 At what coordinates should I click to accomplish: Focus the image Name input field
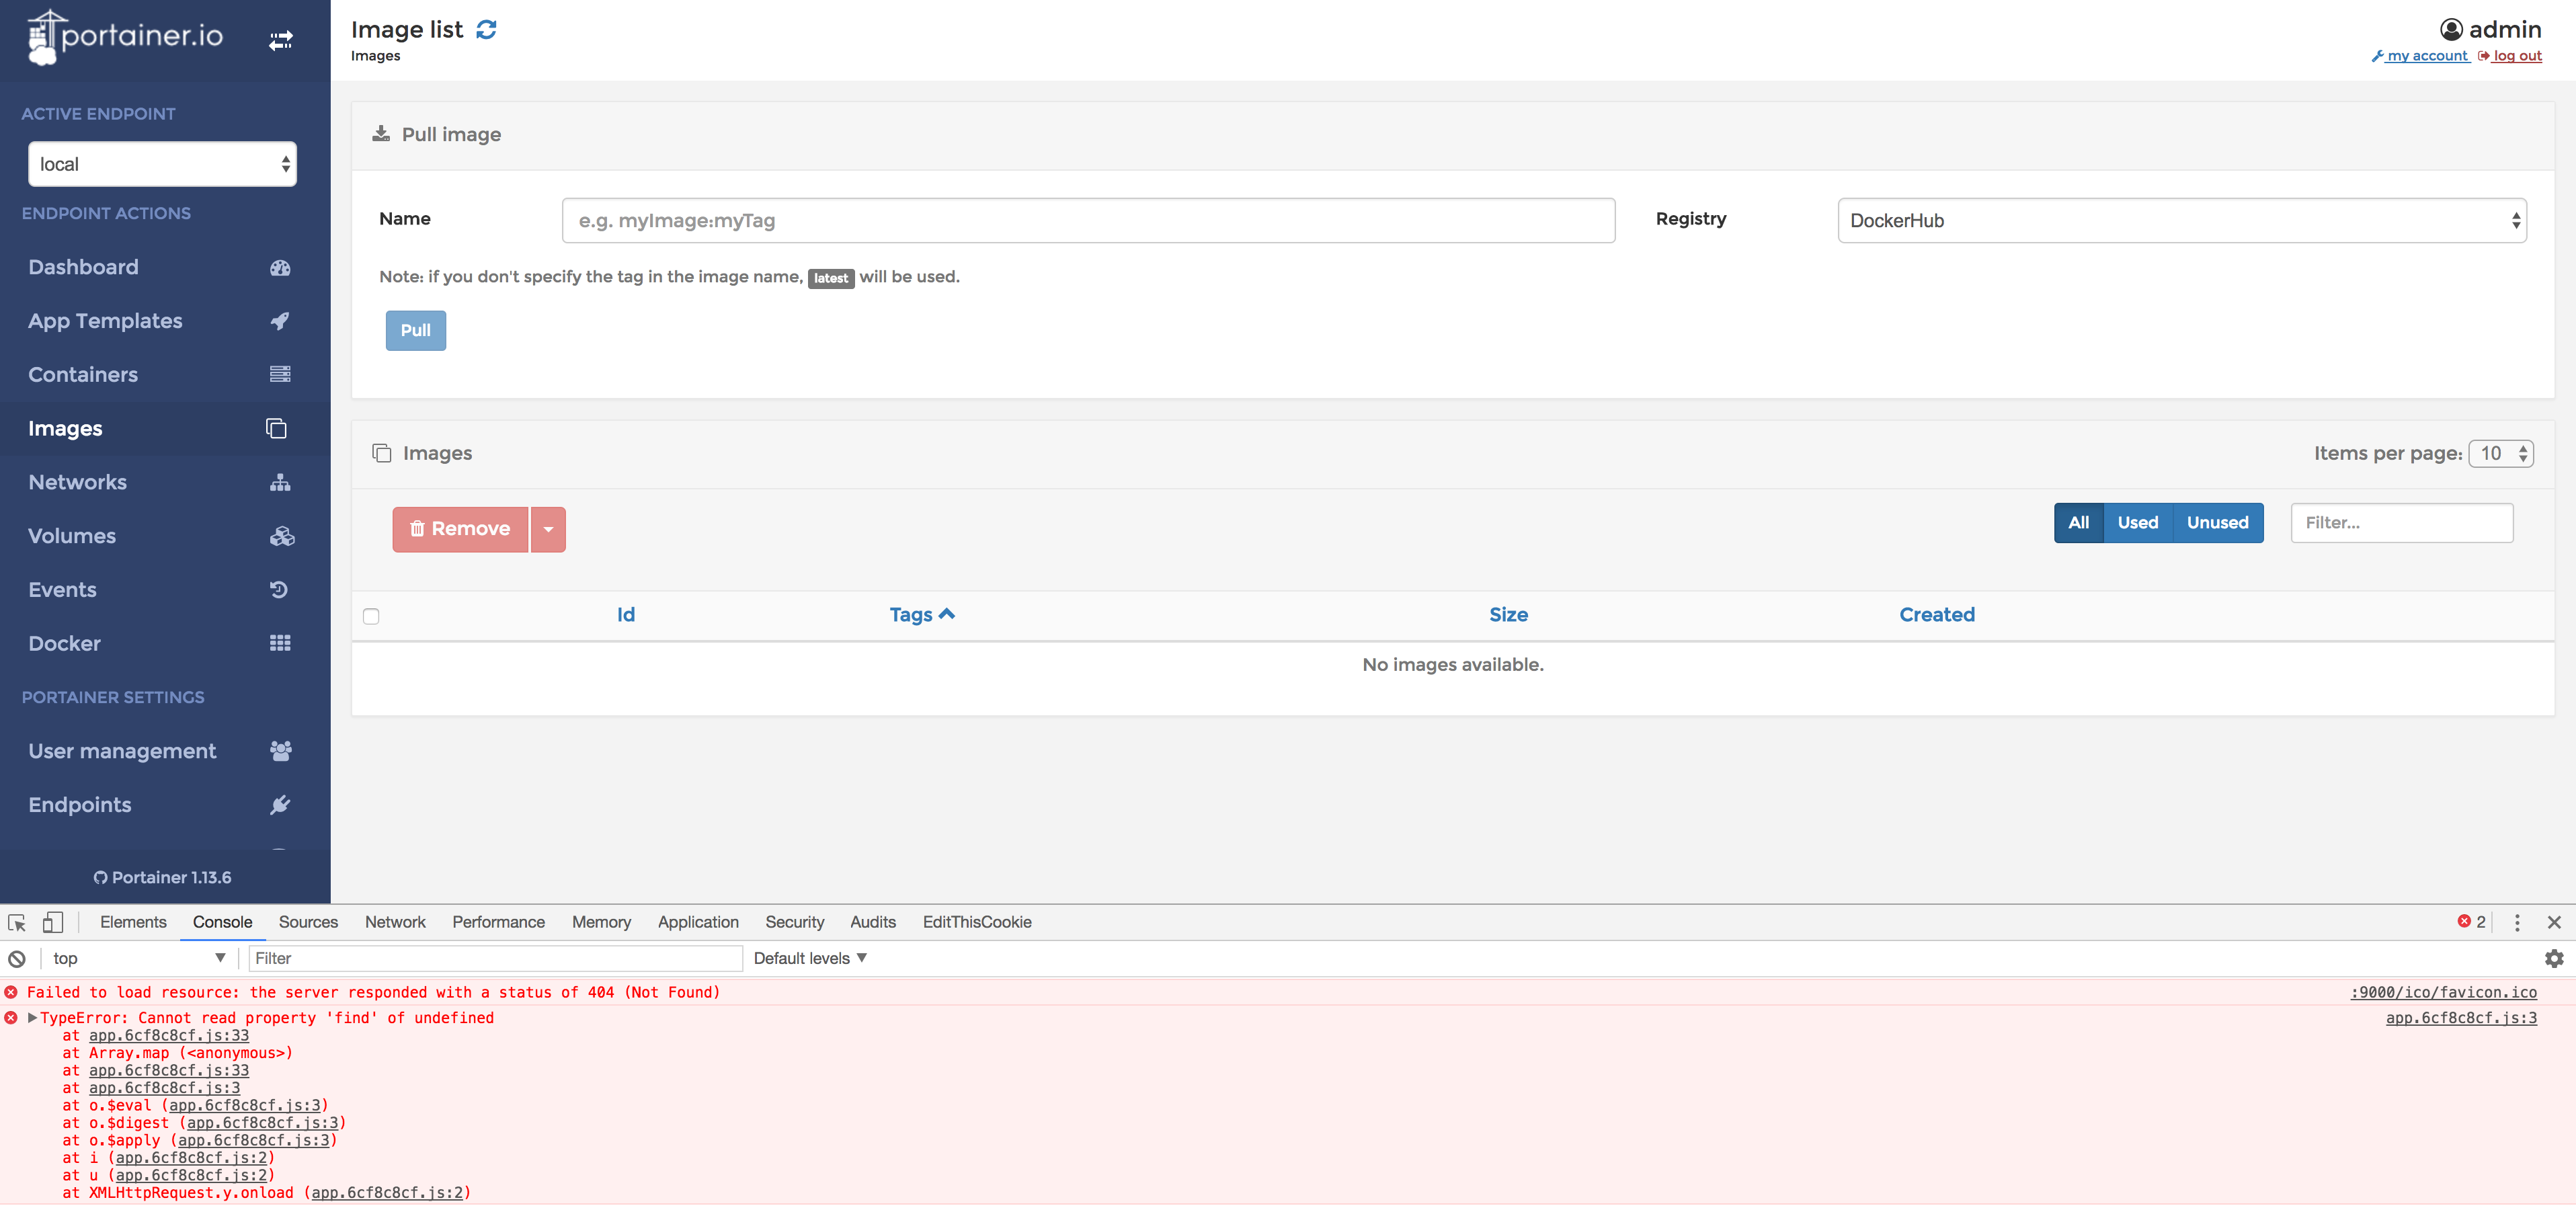[1088, 220]
